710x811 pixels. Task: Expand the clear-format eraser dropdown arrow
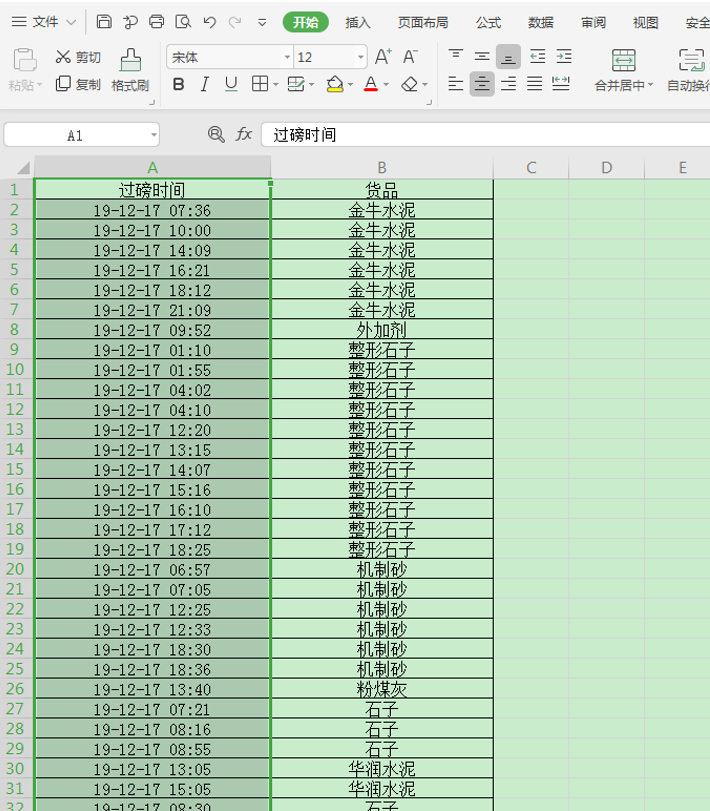[425, 85]
